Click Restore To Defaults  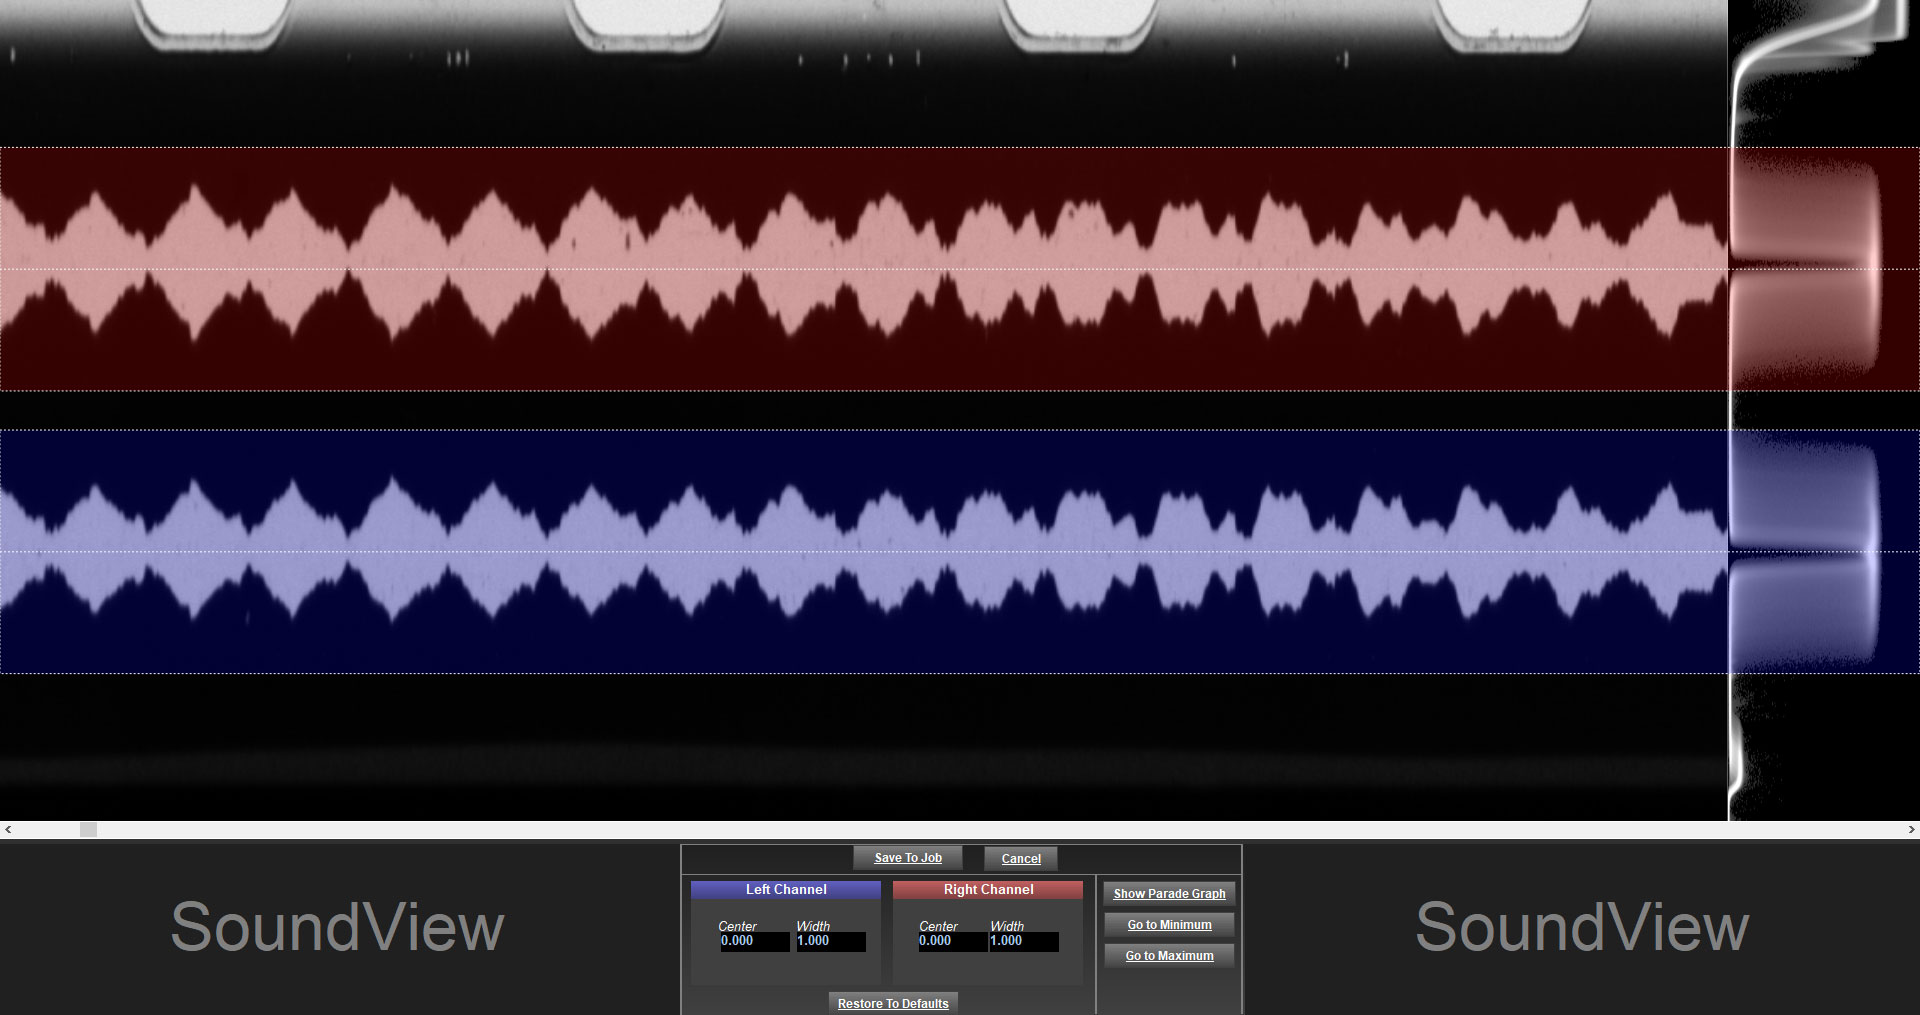coord(893,1003)
